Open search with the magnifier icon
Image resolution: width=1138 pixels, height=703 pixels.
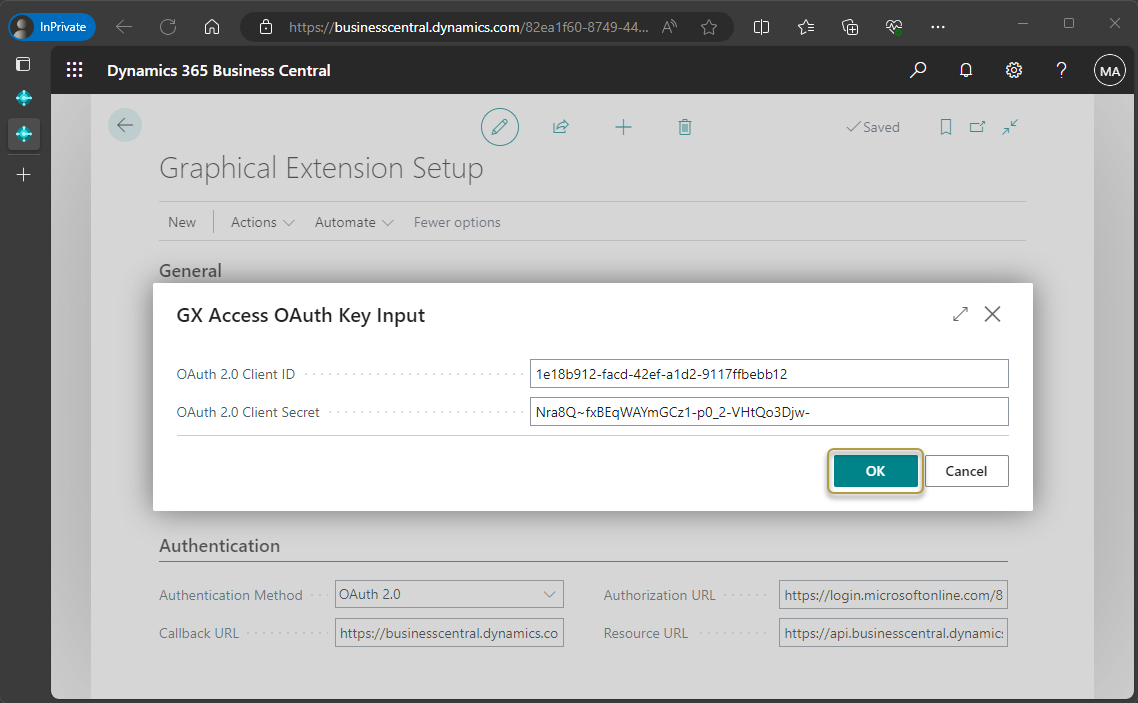tap(917, 70)
